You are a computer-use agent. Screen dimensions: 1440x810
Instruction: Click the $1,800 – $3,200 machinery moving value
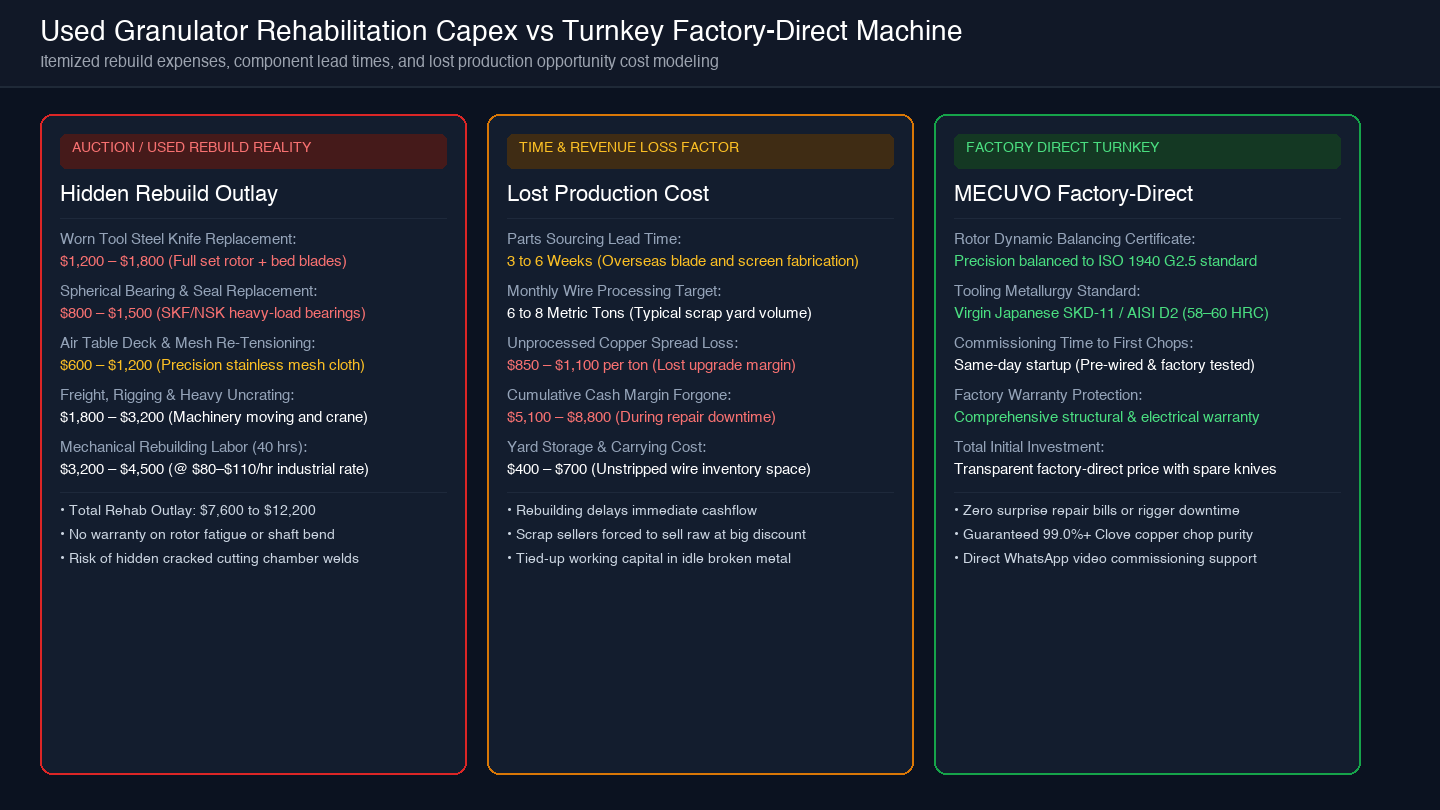click(x=214, y=417)
